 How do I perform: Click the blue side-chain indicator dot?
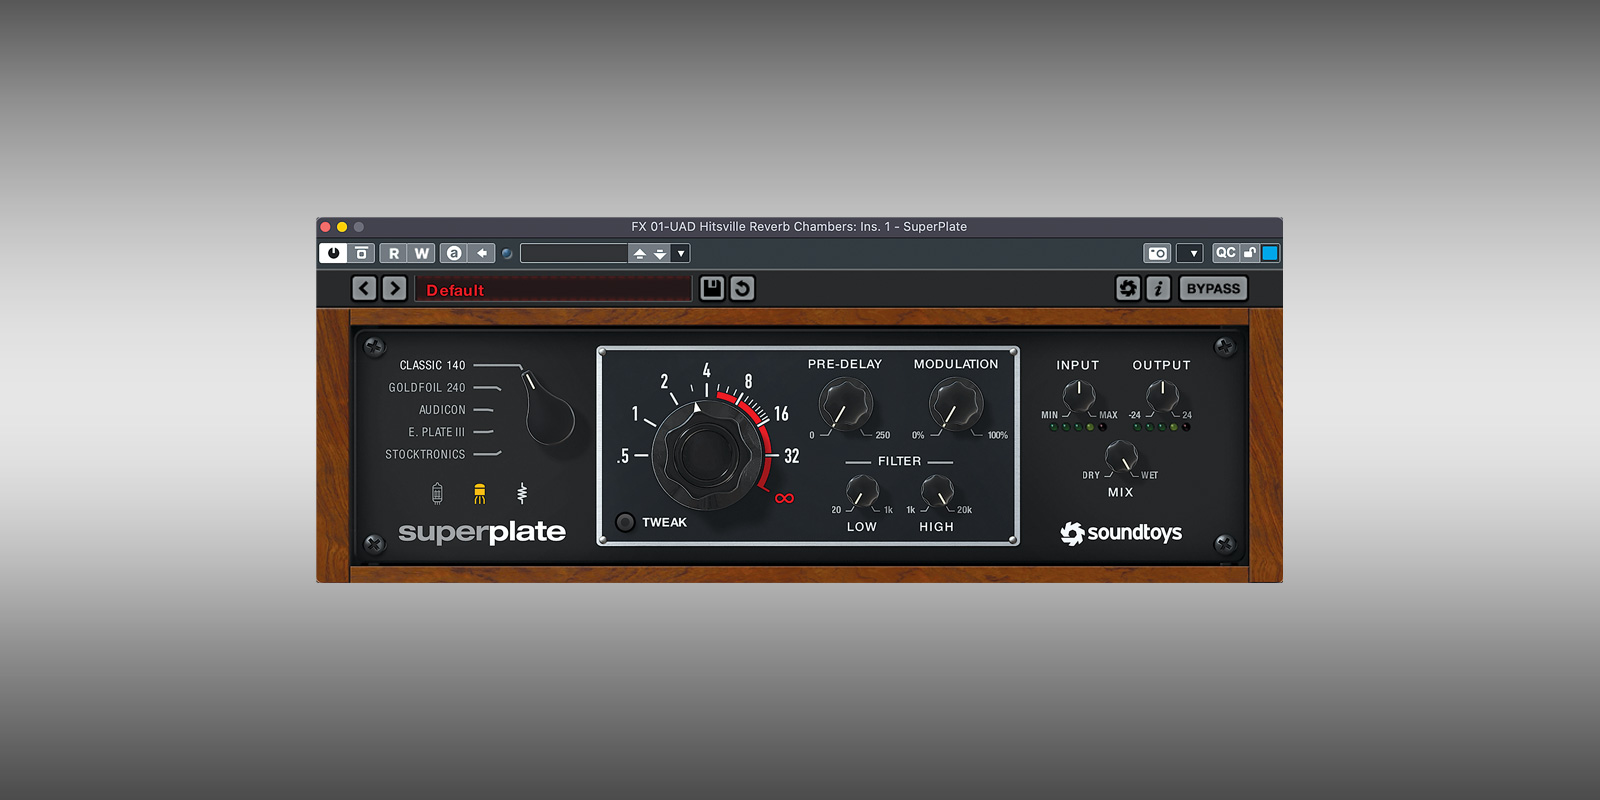click(507, 254)
